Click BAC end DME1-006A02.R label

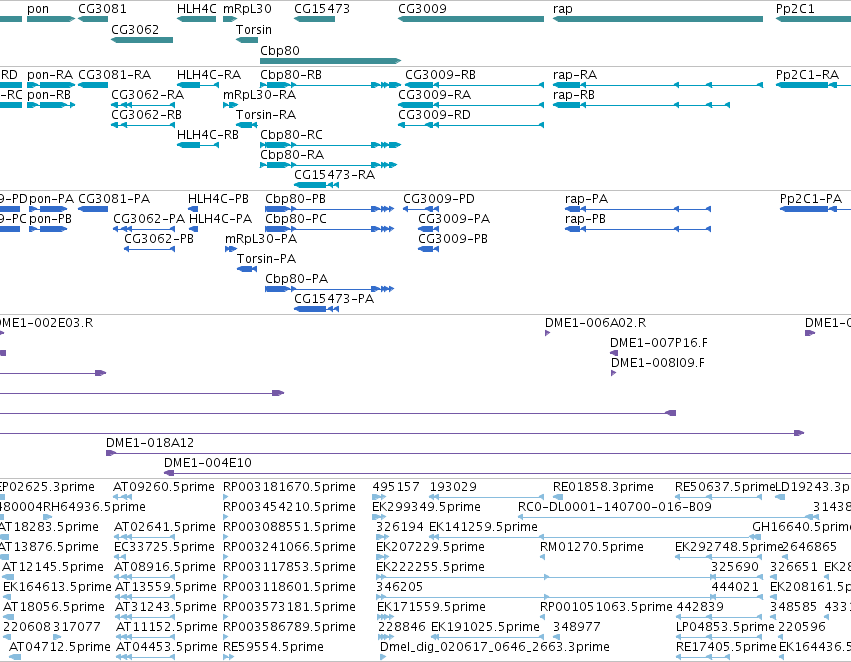(595, 322)
